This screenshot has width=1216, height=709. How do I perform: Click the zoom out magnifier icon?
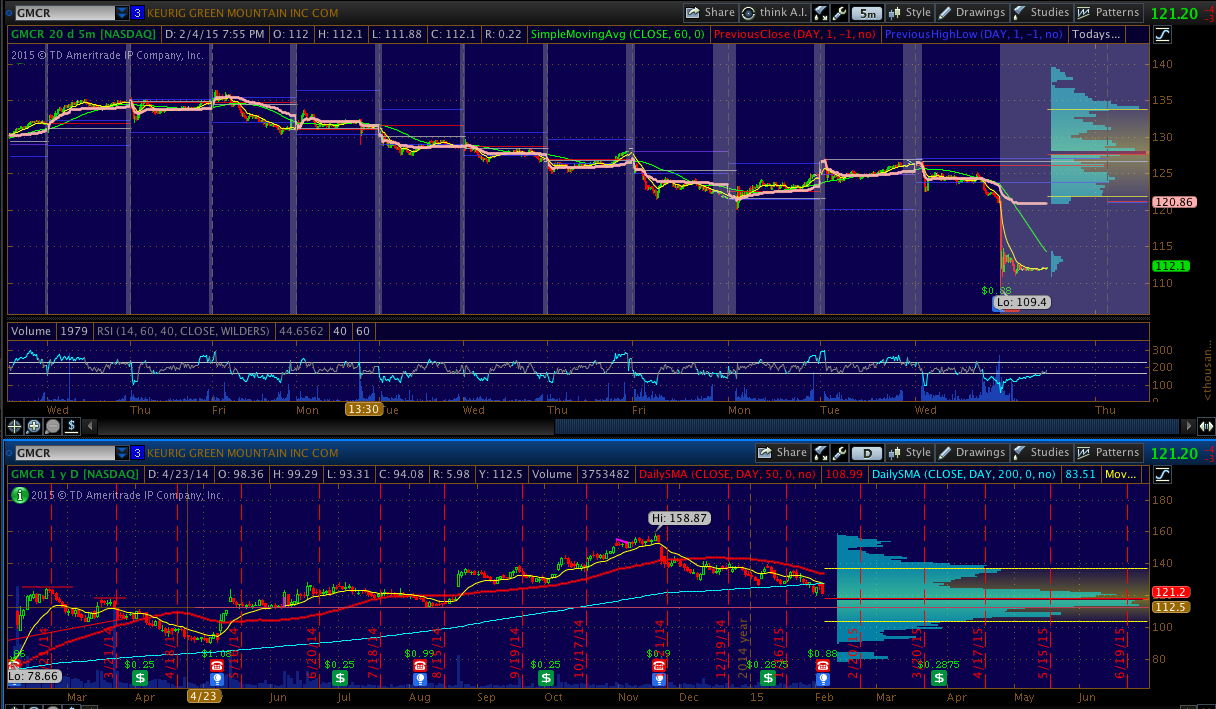[x=52, y=426]
